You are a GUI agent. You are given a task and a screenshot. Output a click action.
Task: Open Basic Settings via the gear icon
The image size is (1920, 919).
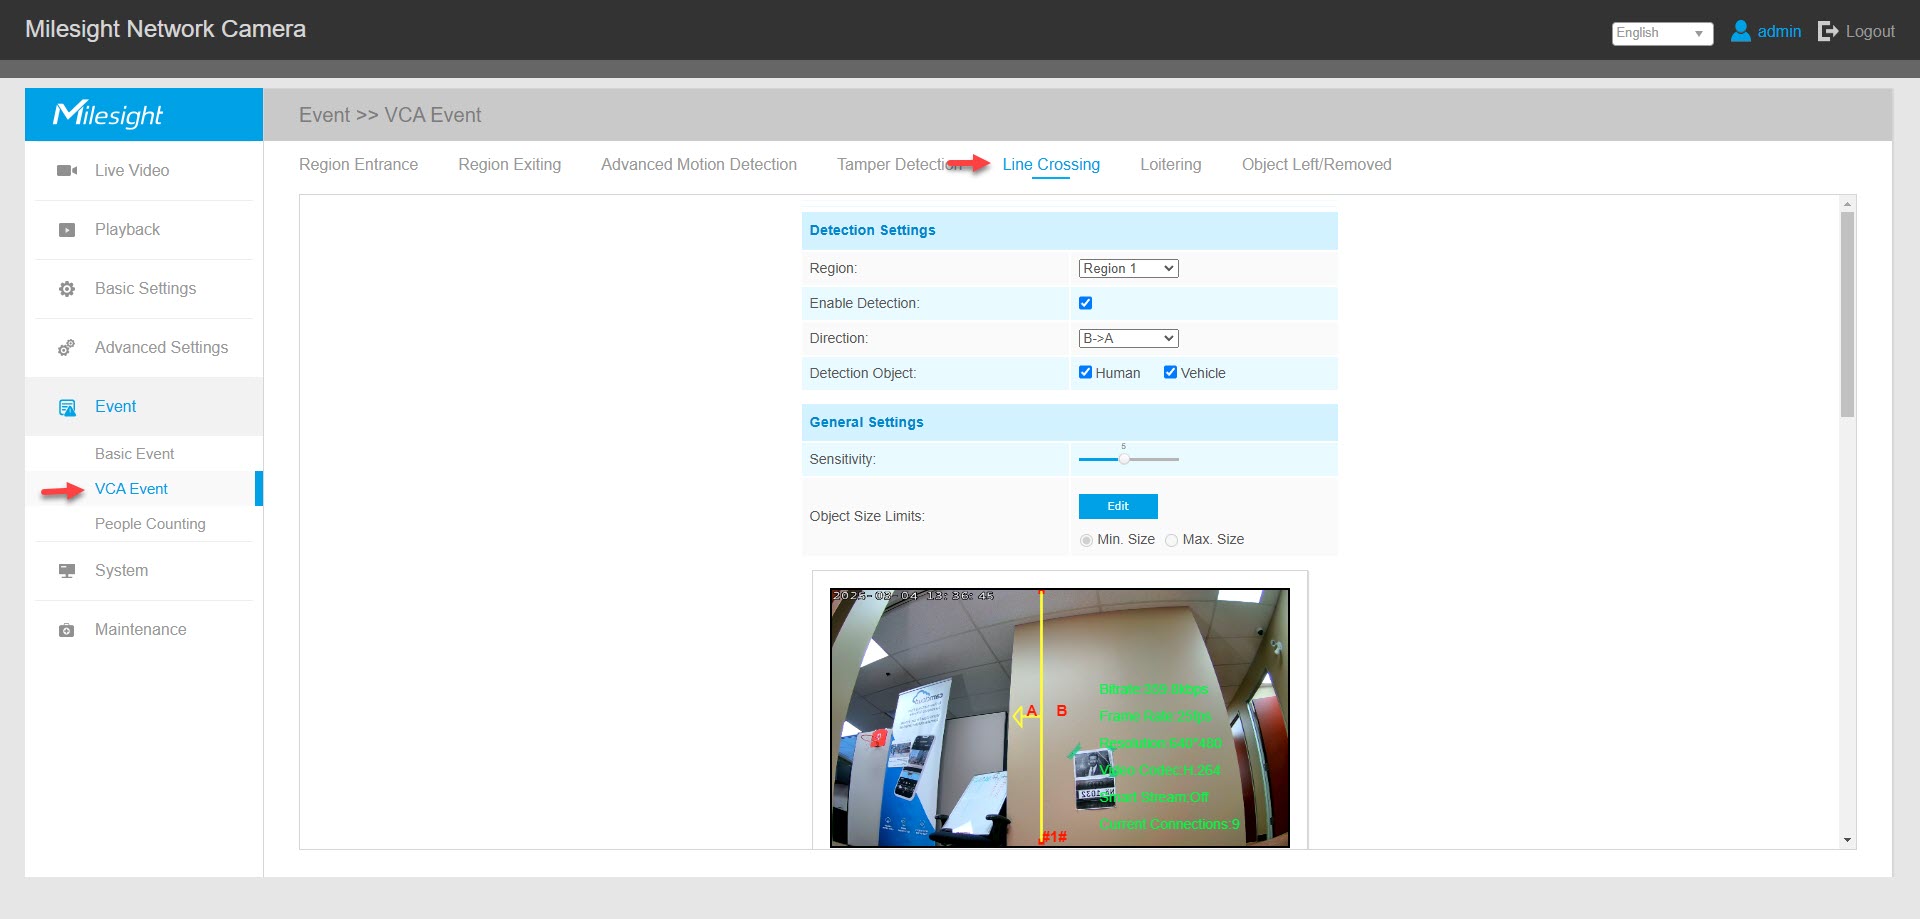[66, 288]
